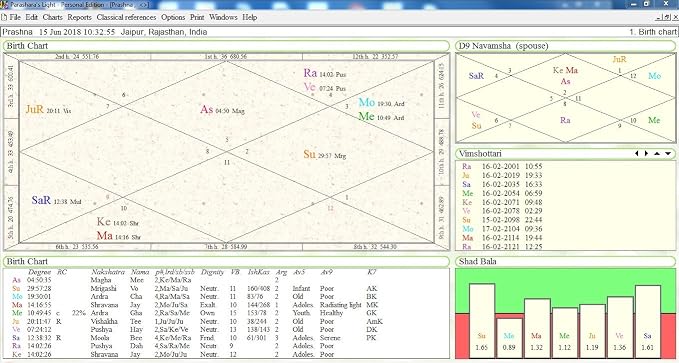Select Moon 'Mo 19:30 Ard' in the birth chart
The image size is (679, 363).
[x=381, y=103]
